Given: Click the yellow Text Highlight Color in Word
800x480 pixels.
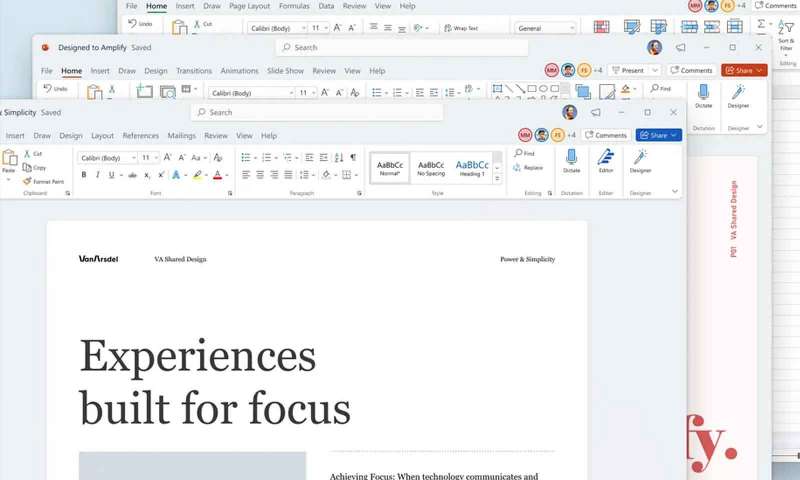Looking at the screenshot, I should [x=197, y=175].
